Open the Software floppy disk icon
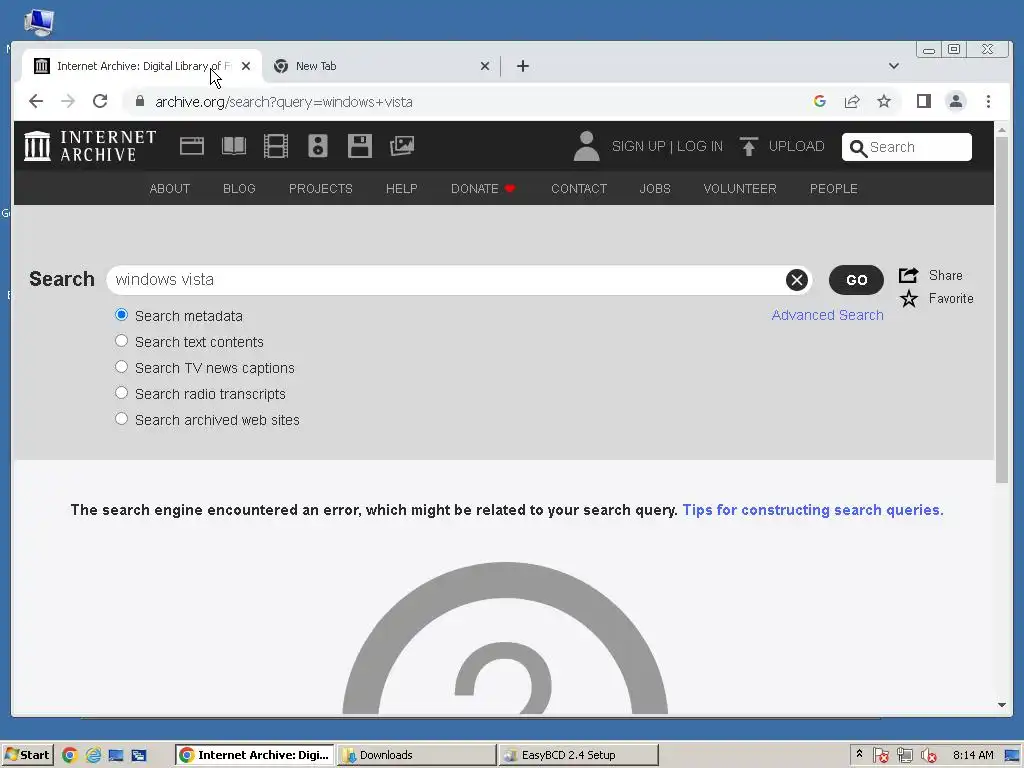Viewport: 1024px width, 768px height. click(x=359, y=146)
